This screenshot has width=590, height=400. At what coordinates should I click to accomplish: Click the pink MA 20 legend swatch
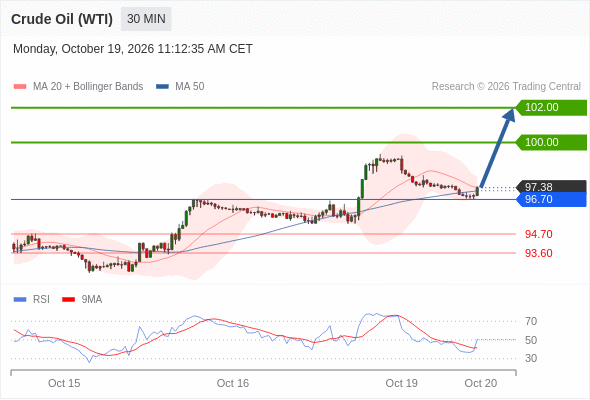20,87
